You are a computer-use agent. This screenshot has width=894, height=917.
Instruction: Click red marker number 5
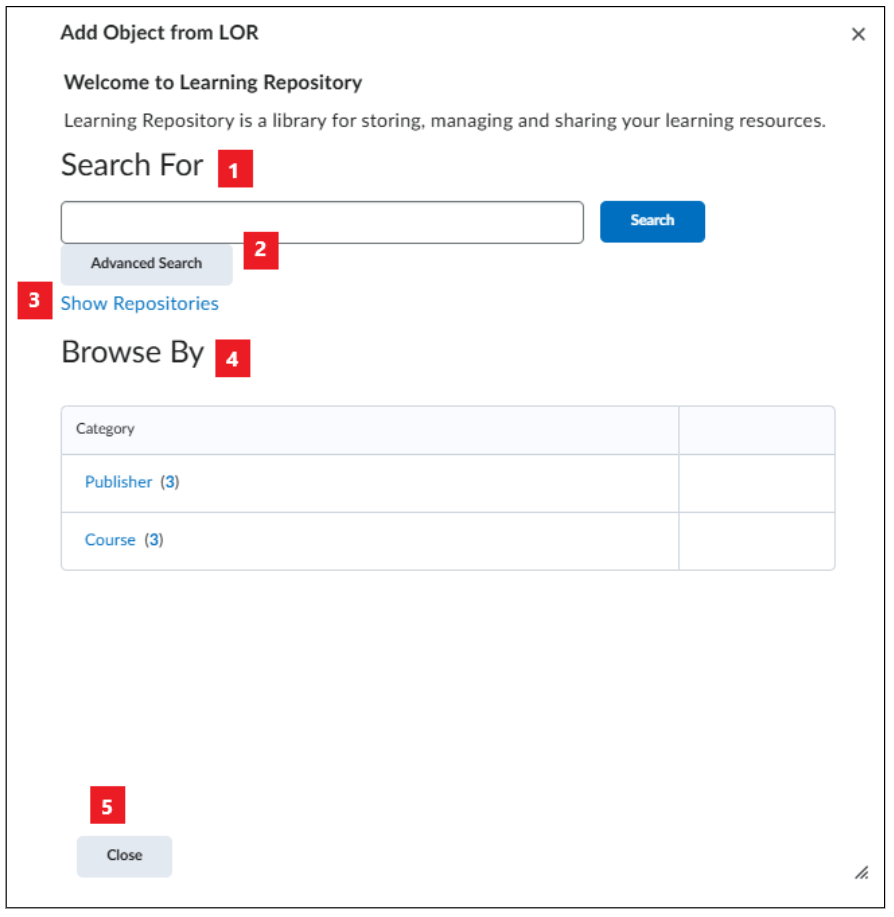coord(108,805)
